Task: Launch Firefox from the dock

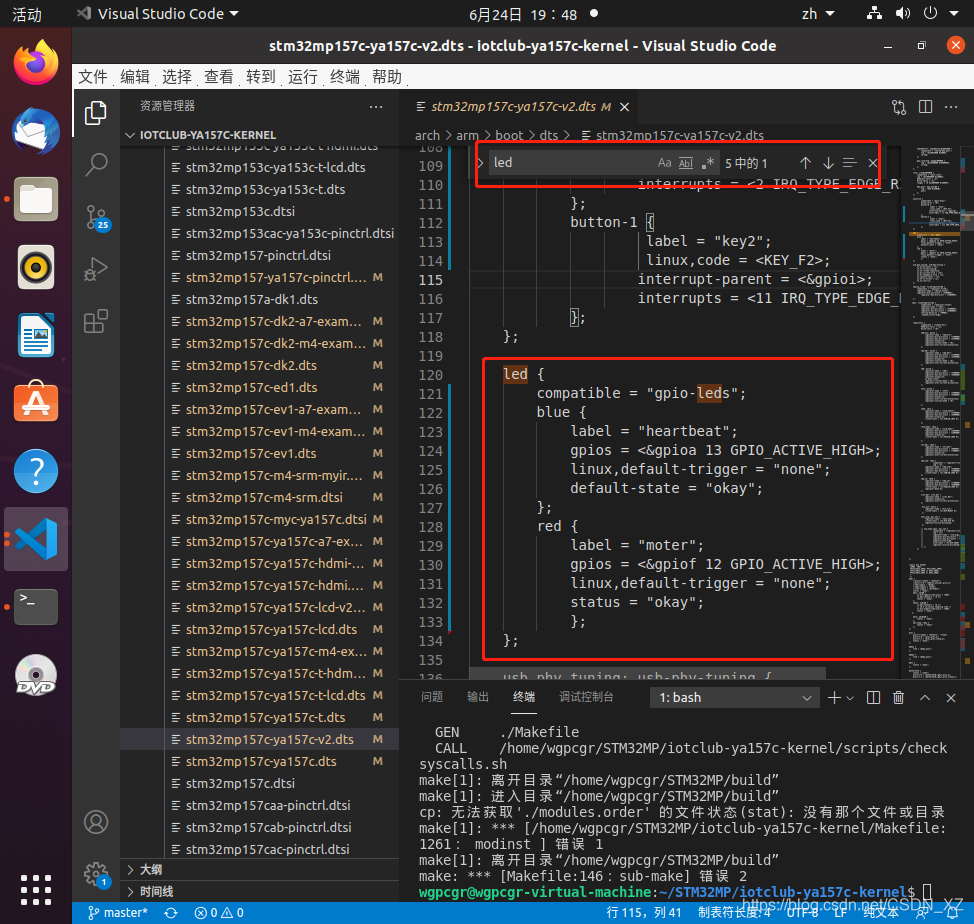Action: tap(36, 63)
